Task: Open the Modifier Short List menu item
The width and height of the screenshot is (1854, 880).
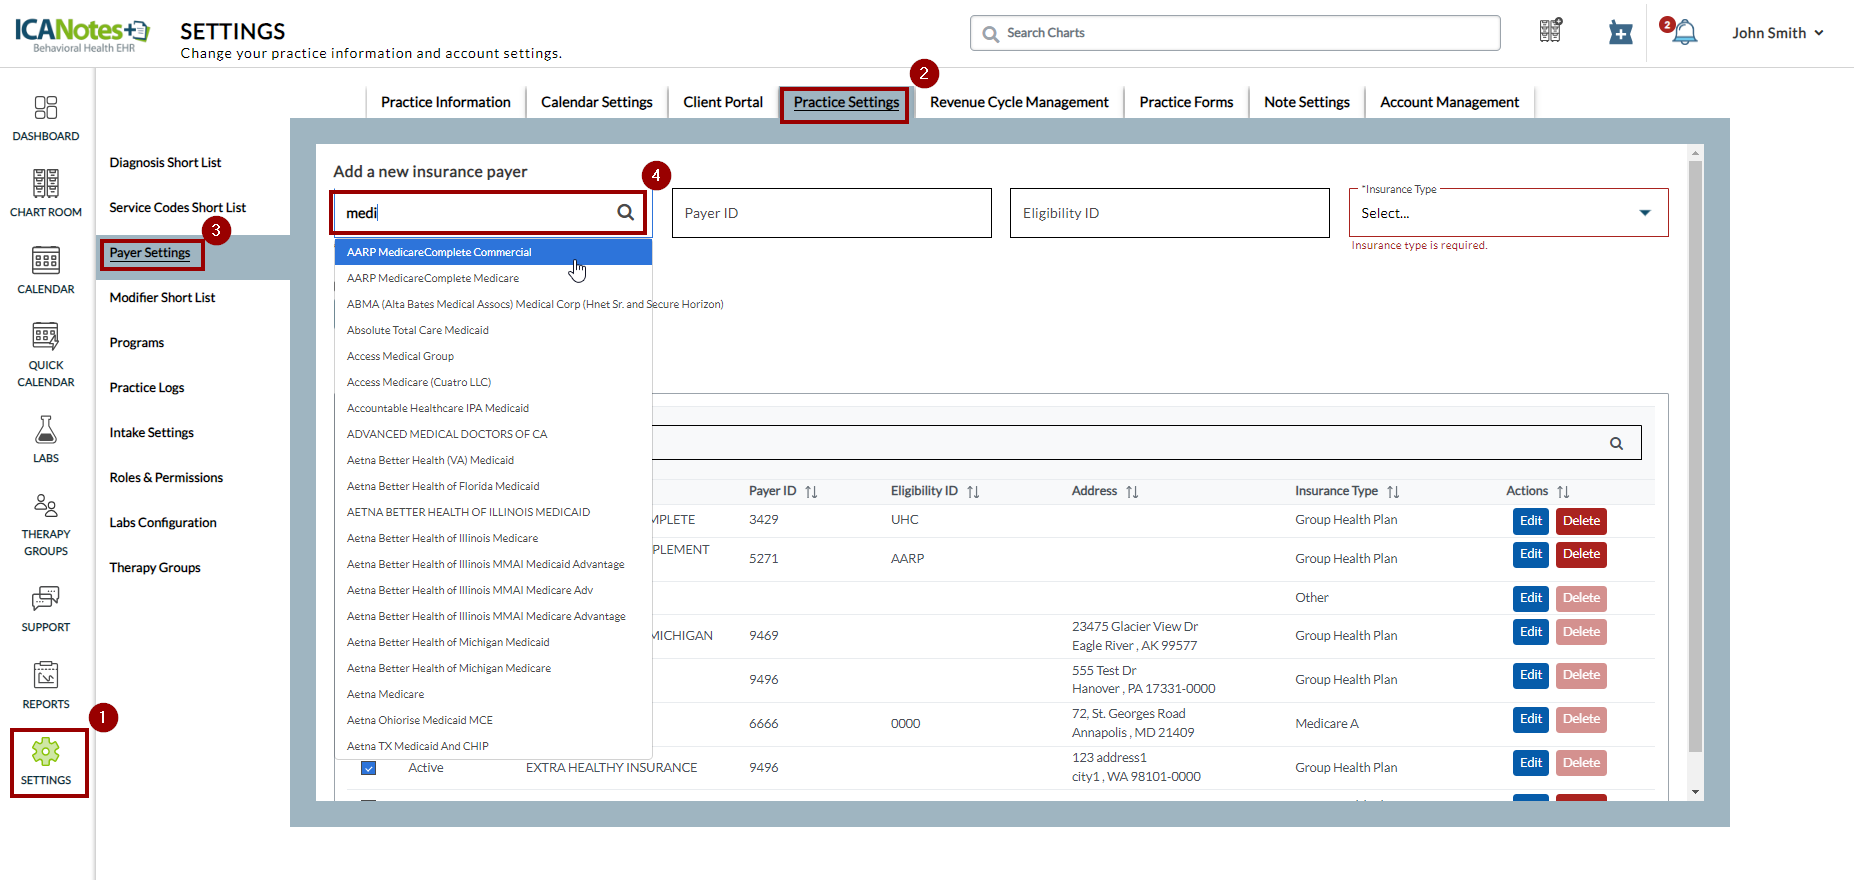Action: [x=162, y=298]
